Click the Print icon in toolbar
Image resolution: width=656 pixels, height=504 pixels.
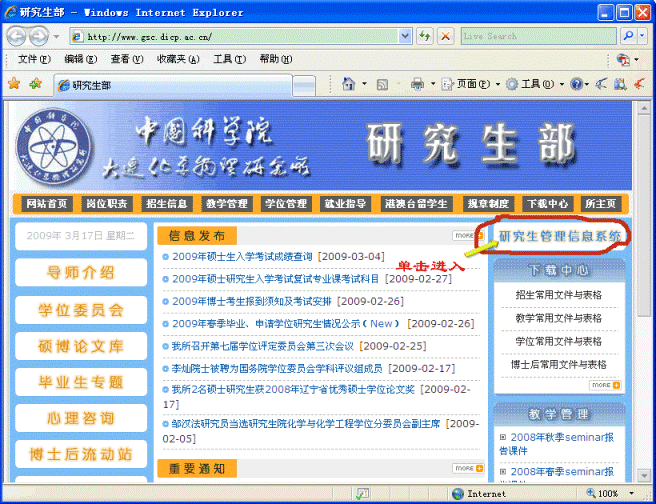point(417,85)
